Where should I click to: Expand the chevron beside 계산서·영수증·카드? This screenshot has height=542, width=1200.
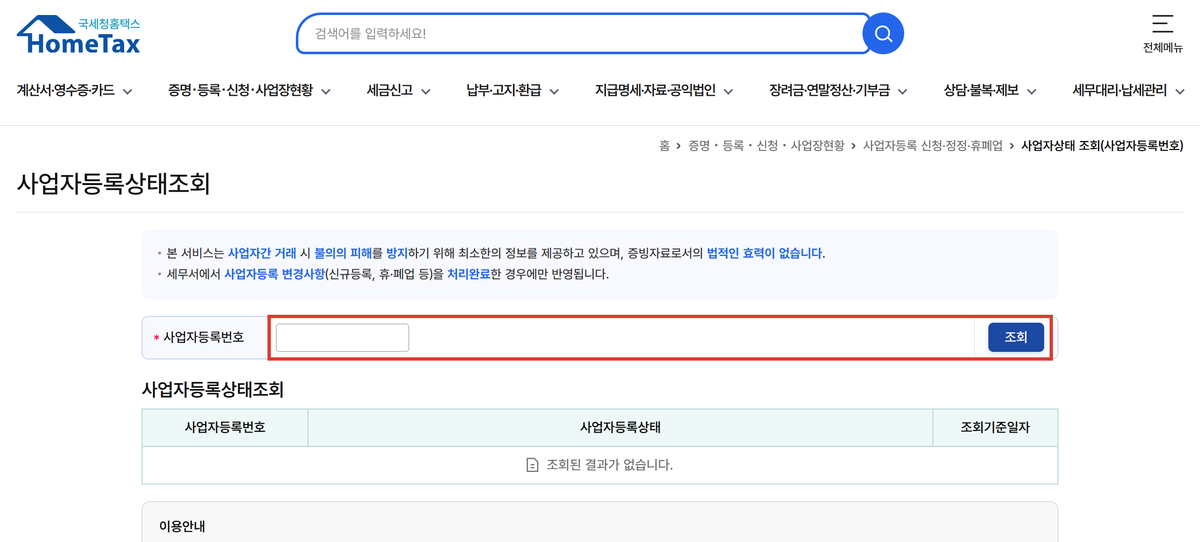coord(127,92)
